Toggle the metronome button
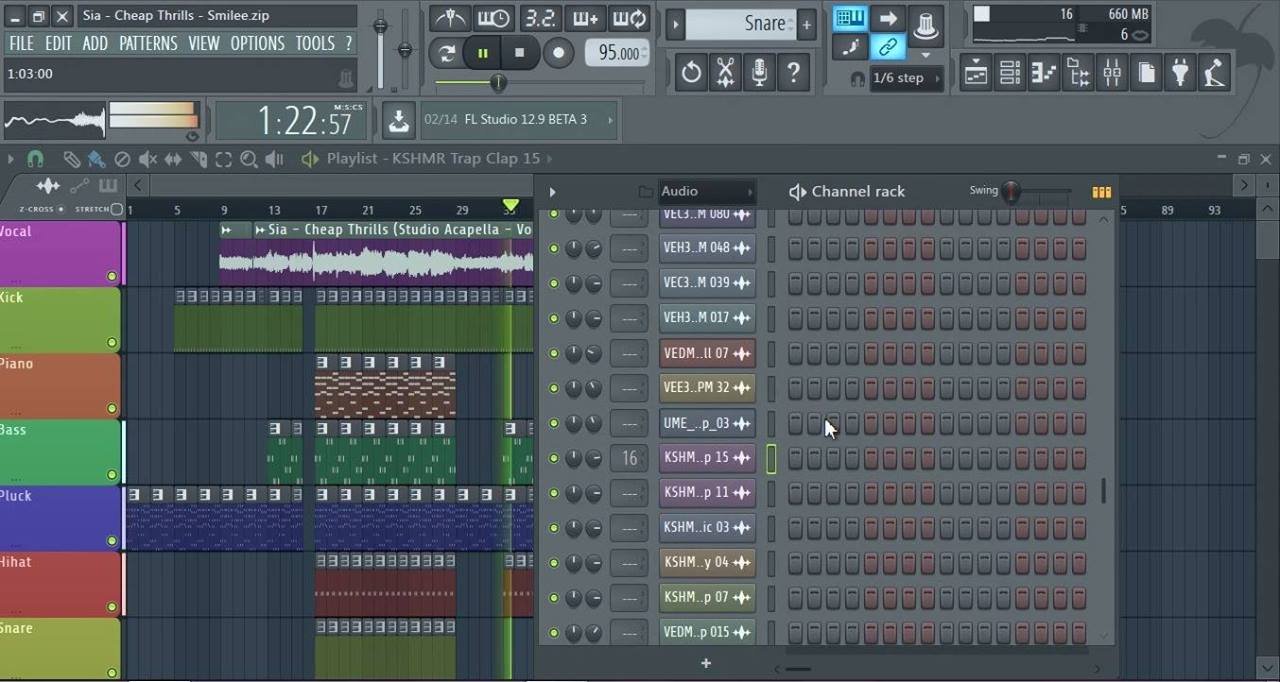 (x=450, y=18)
